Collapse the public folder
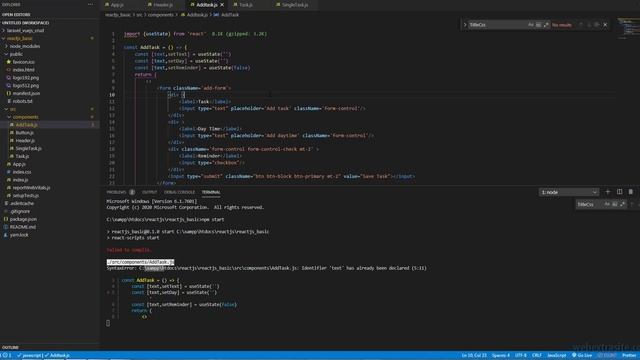Image resolution: width=640 pixels, height=360 pixels. coord(16,54)
